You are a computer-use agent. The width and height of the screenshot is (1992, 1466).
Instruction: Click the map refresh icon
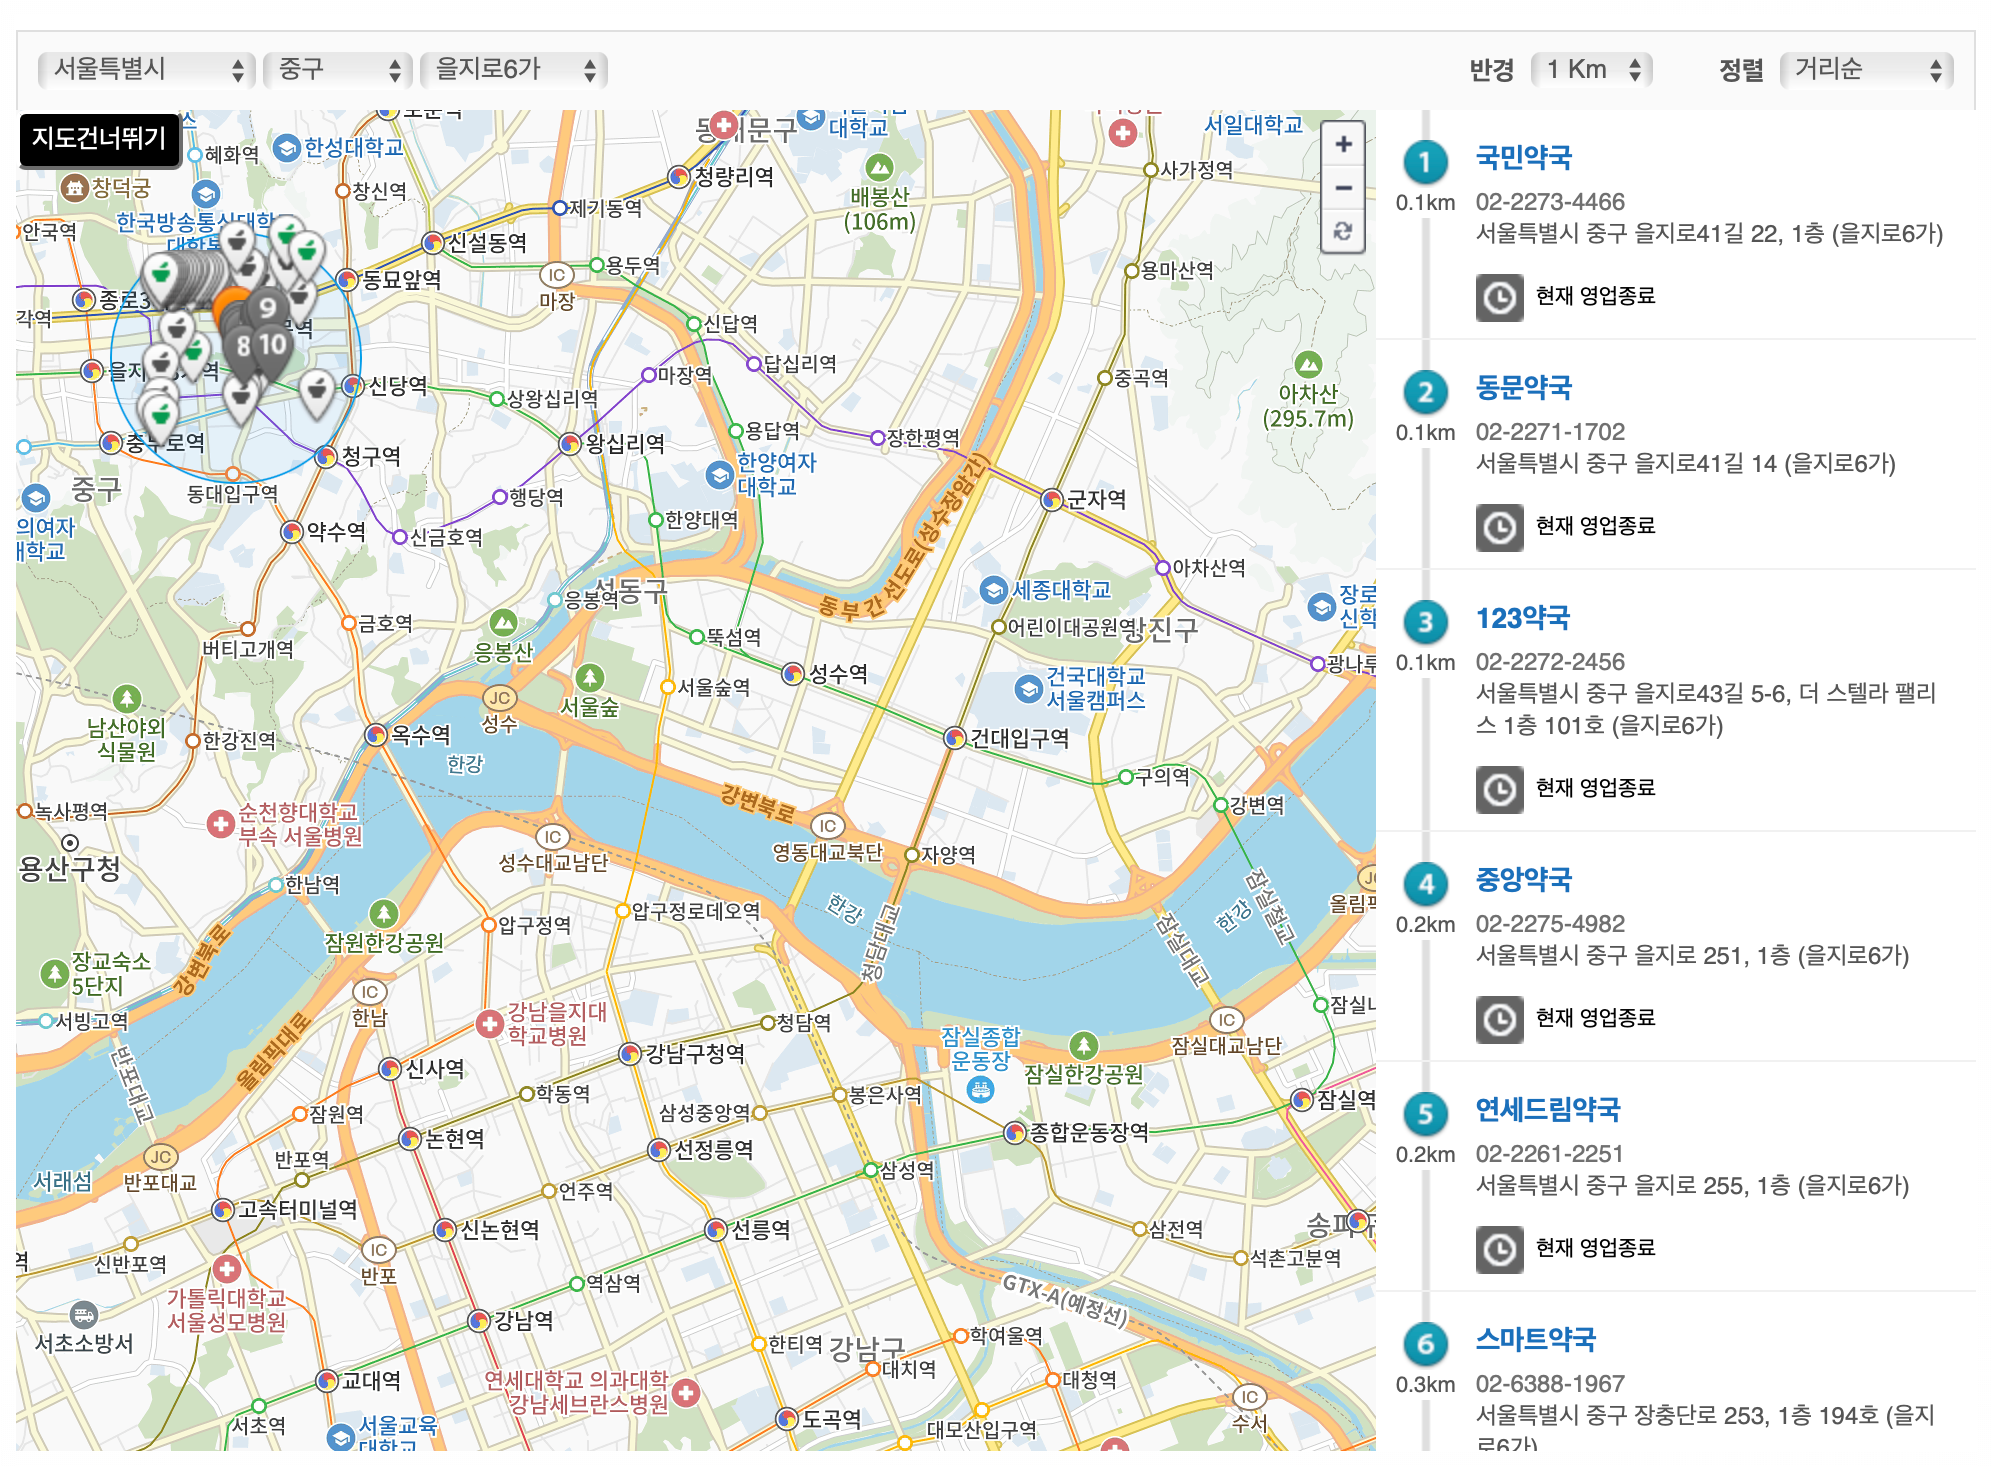pyautogui.click(x=1343, y=231)
